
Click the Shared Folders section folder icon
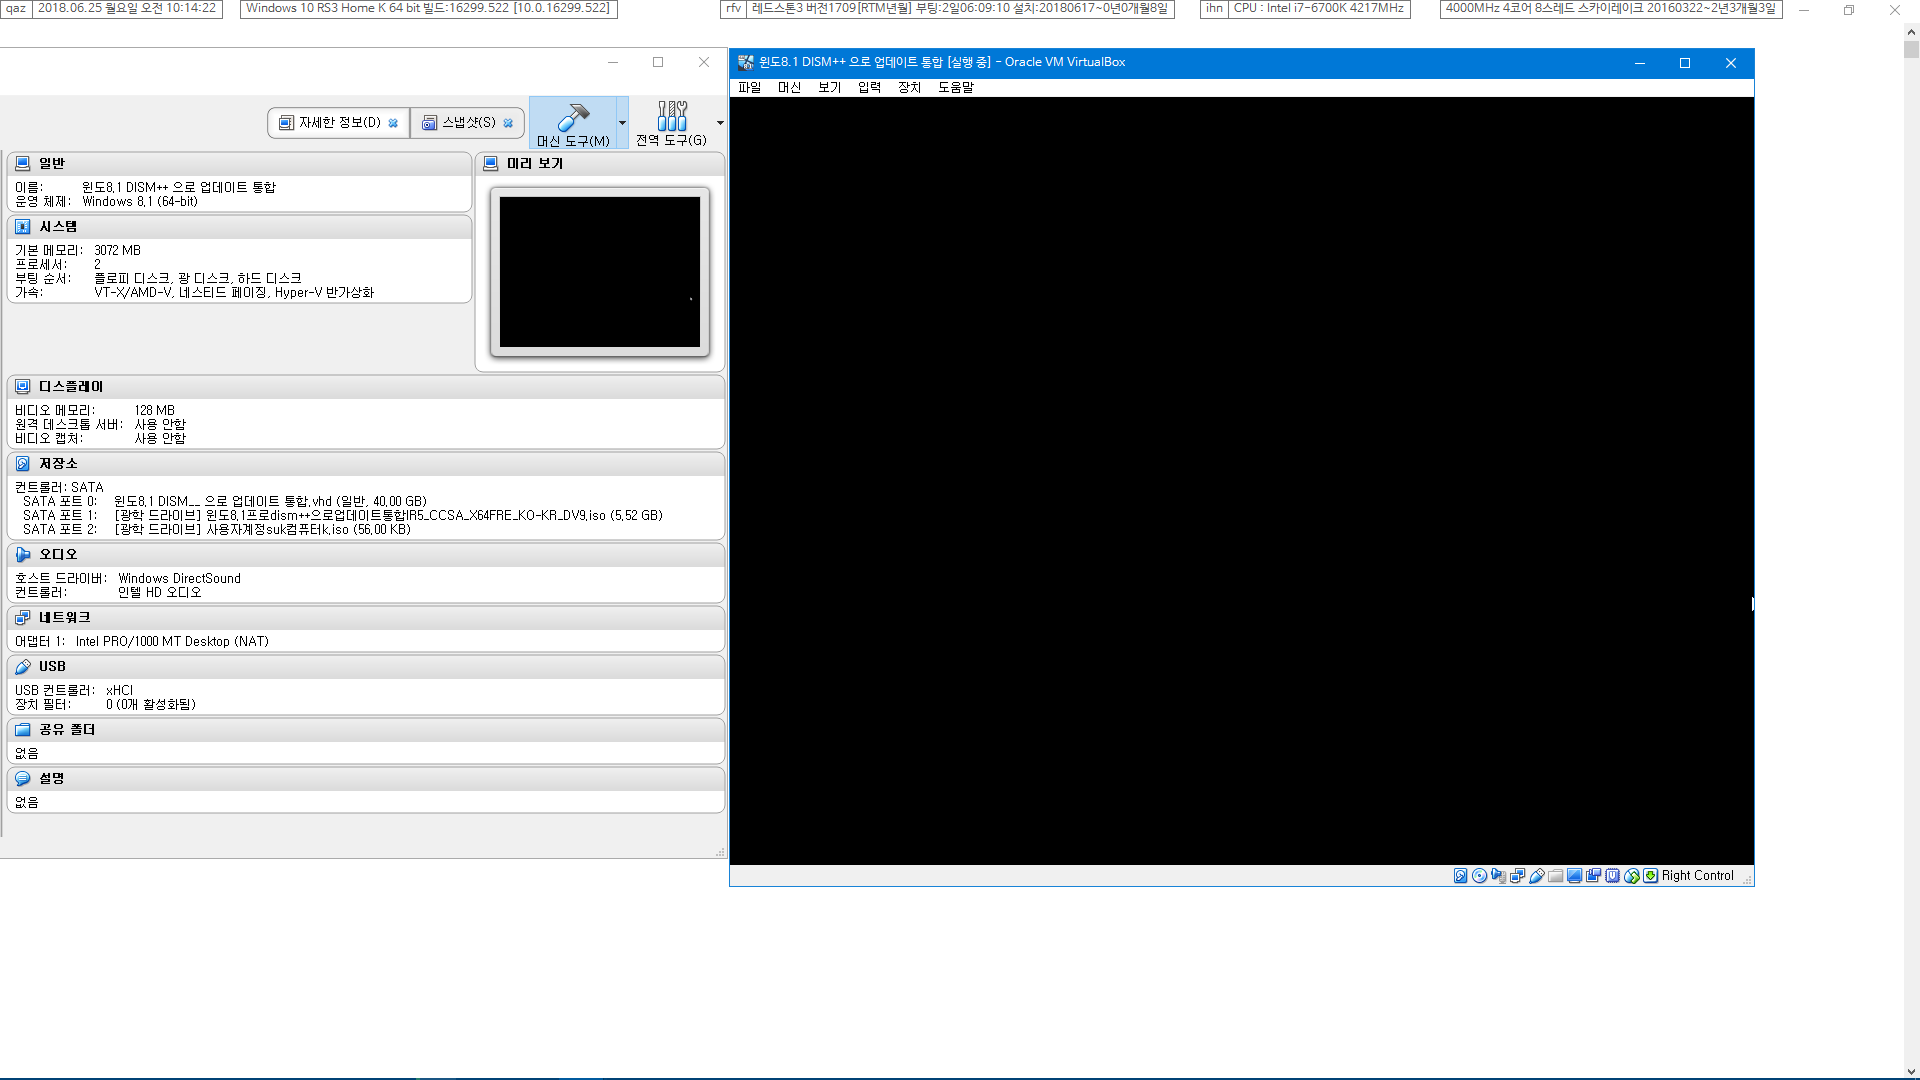[23, 730]
